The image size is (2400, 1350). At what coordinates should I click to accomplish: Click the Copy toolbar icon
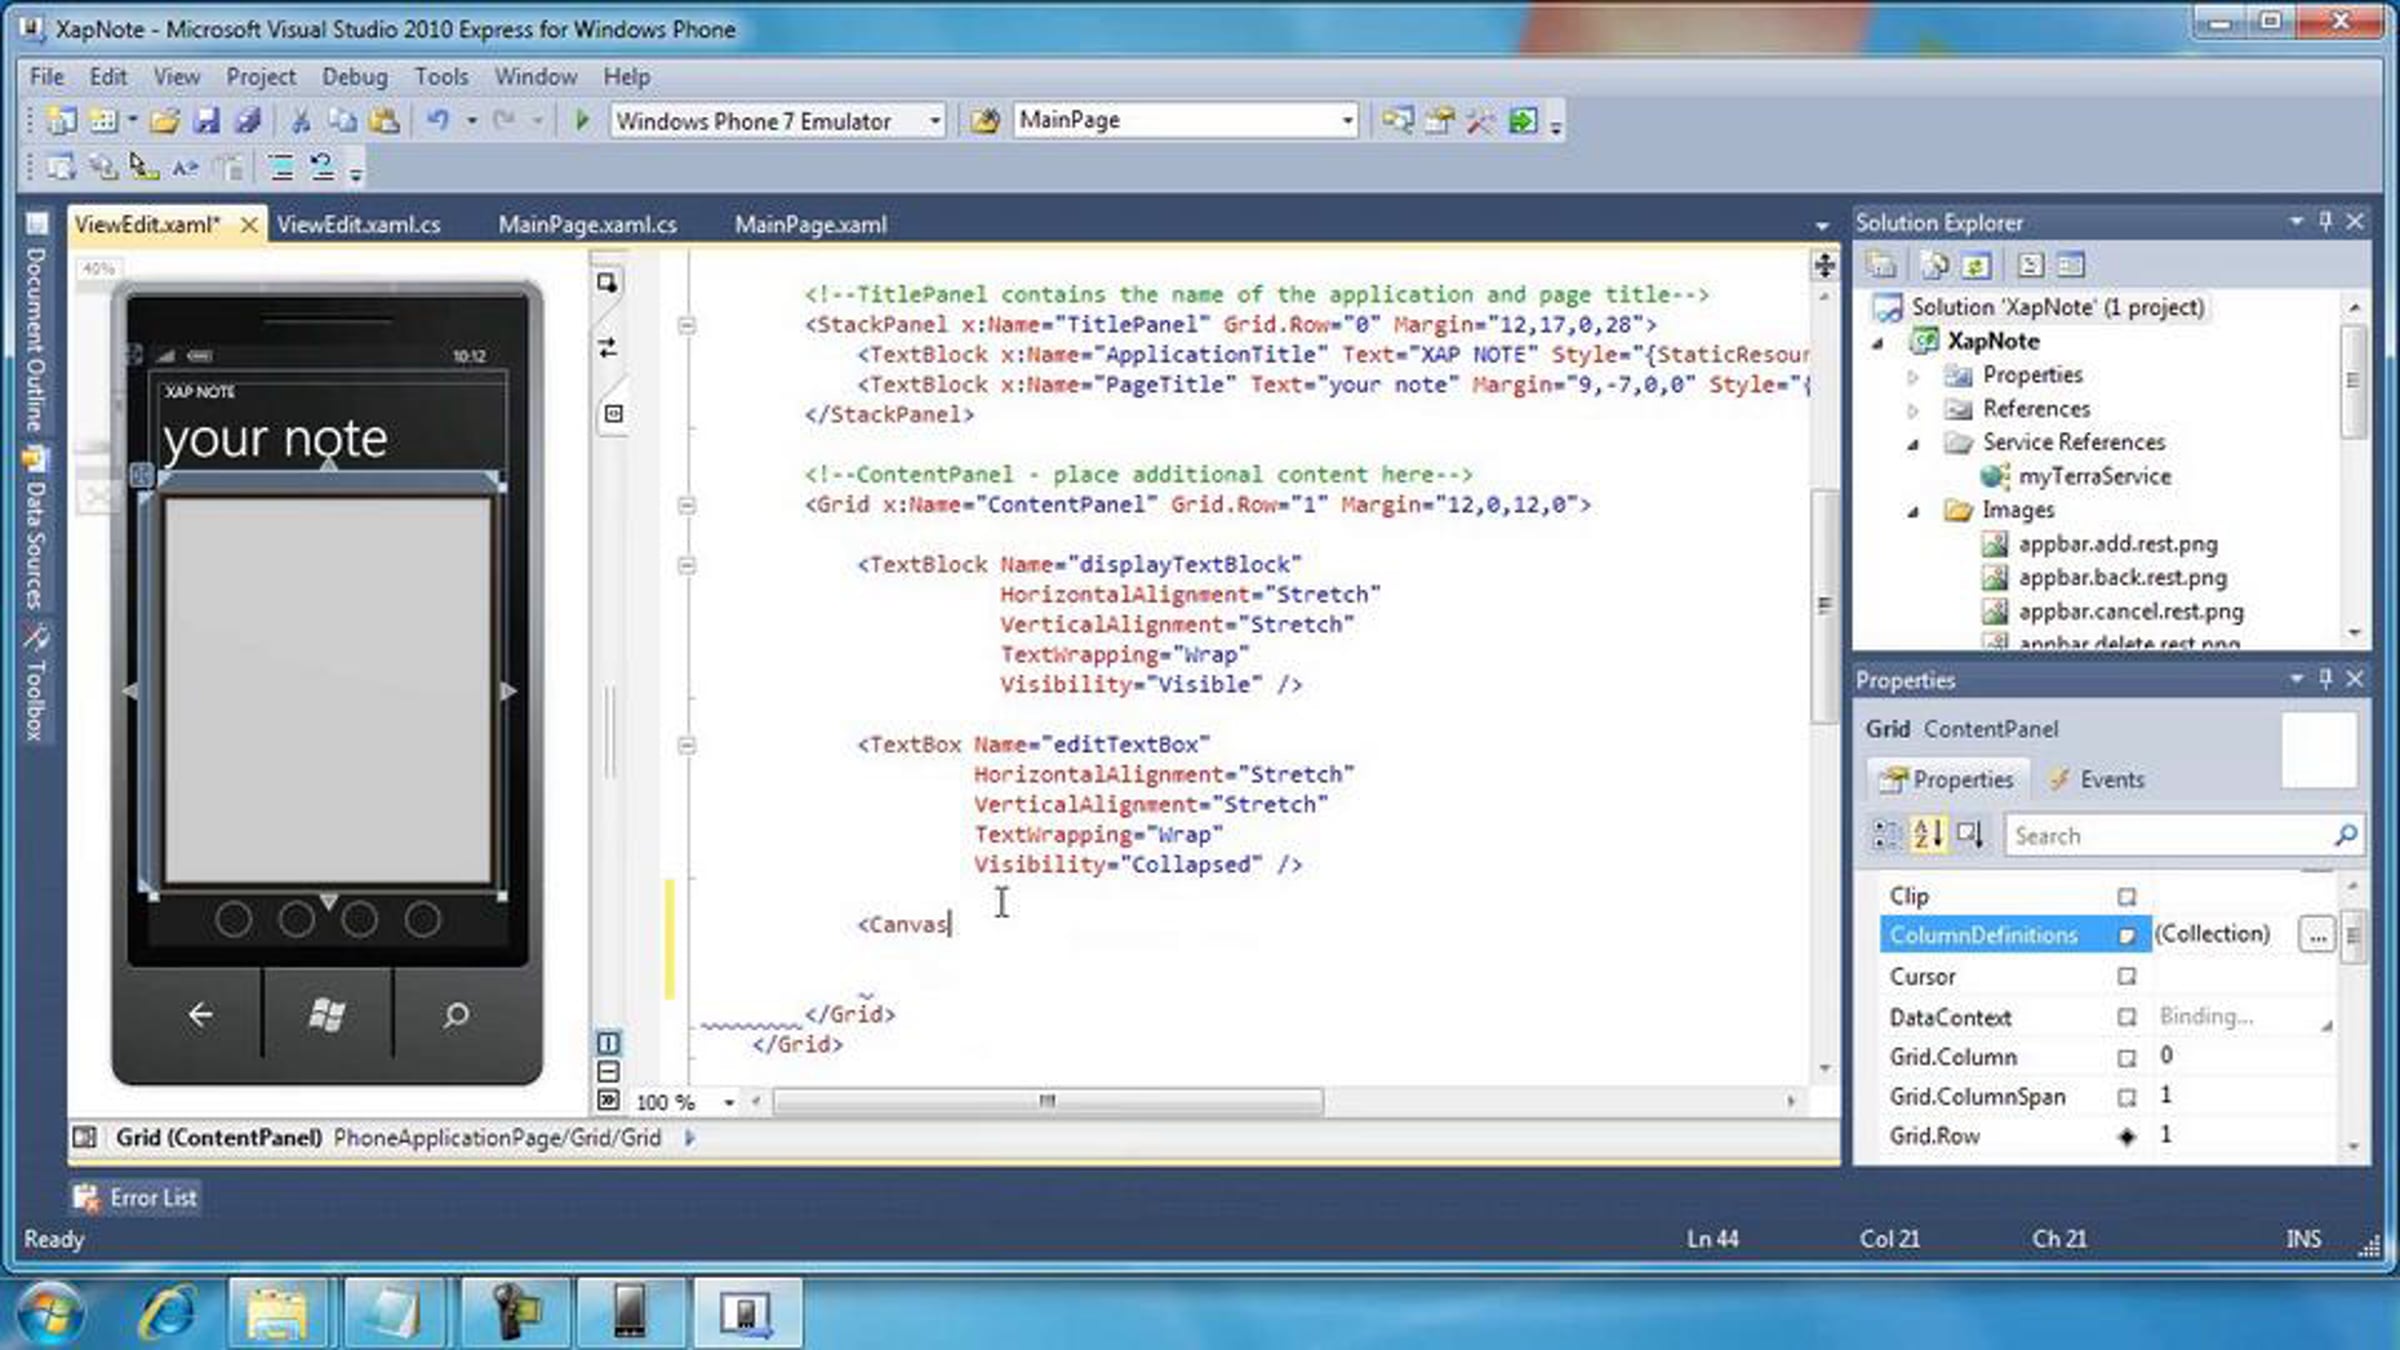pos(342,121)
